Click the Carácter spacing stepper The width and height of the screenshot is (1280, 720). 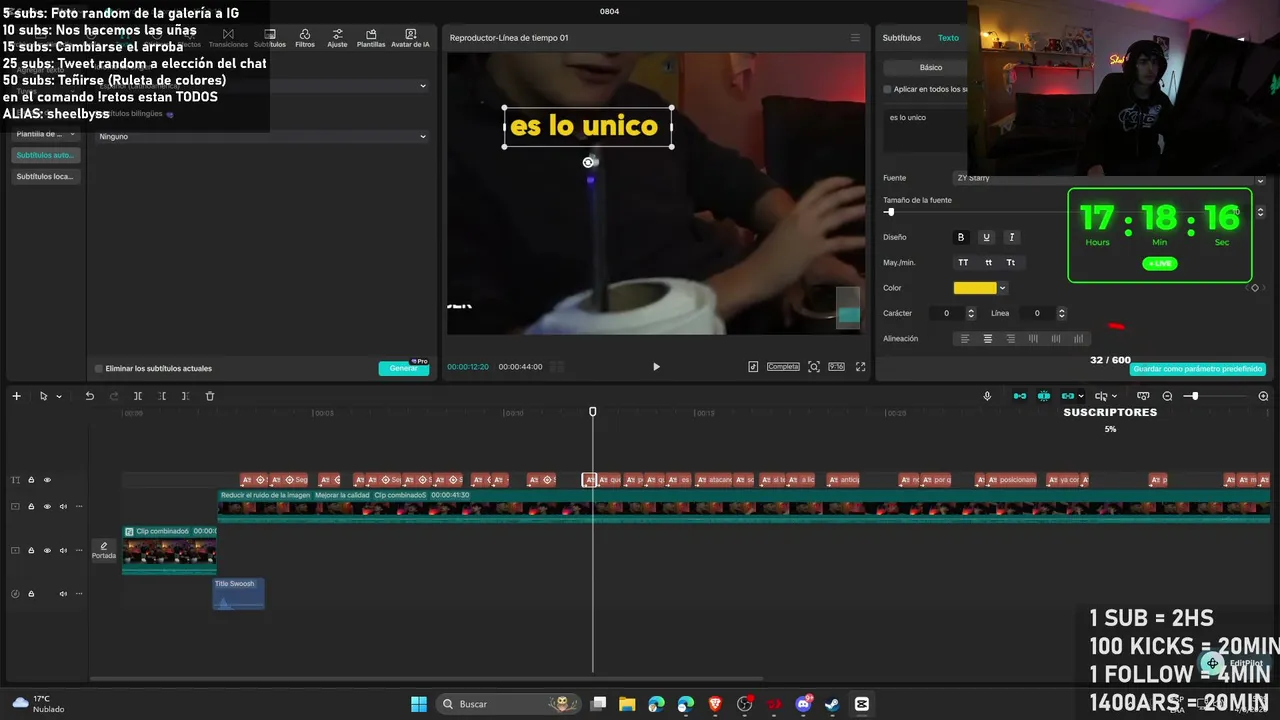point(970,313)
